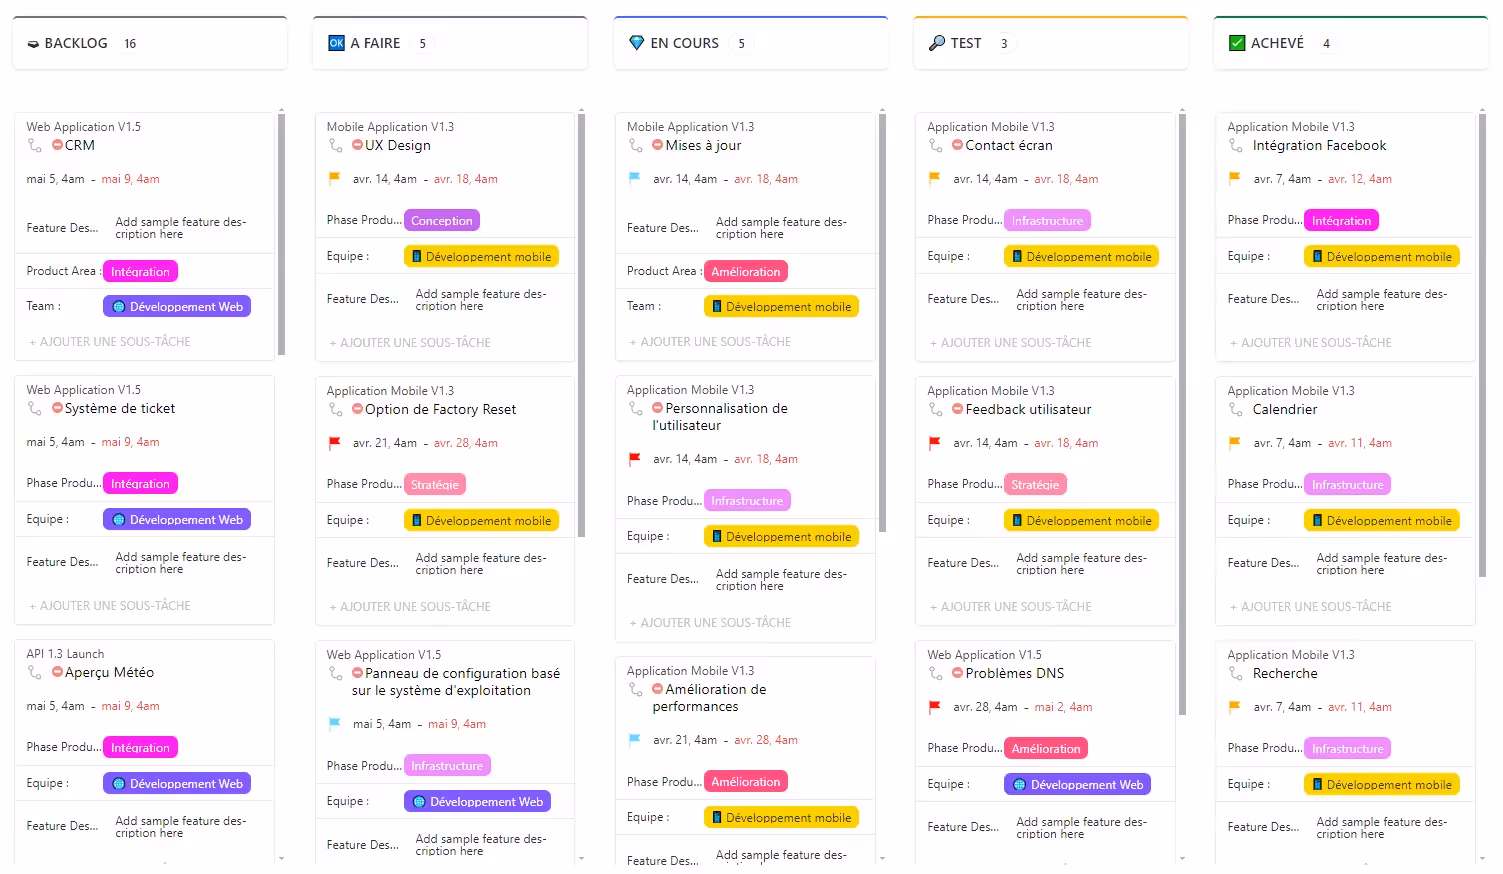Toggle status circle on Système de ticket
Screen dimensions: 1503x874
(57, 408)
